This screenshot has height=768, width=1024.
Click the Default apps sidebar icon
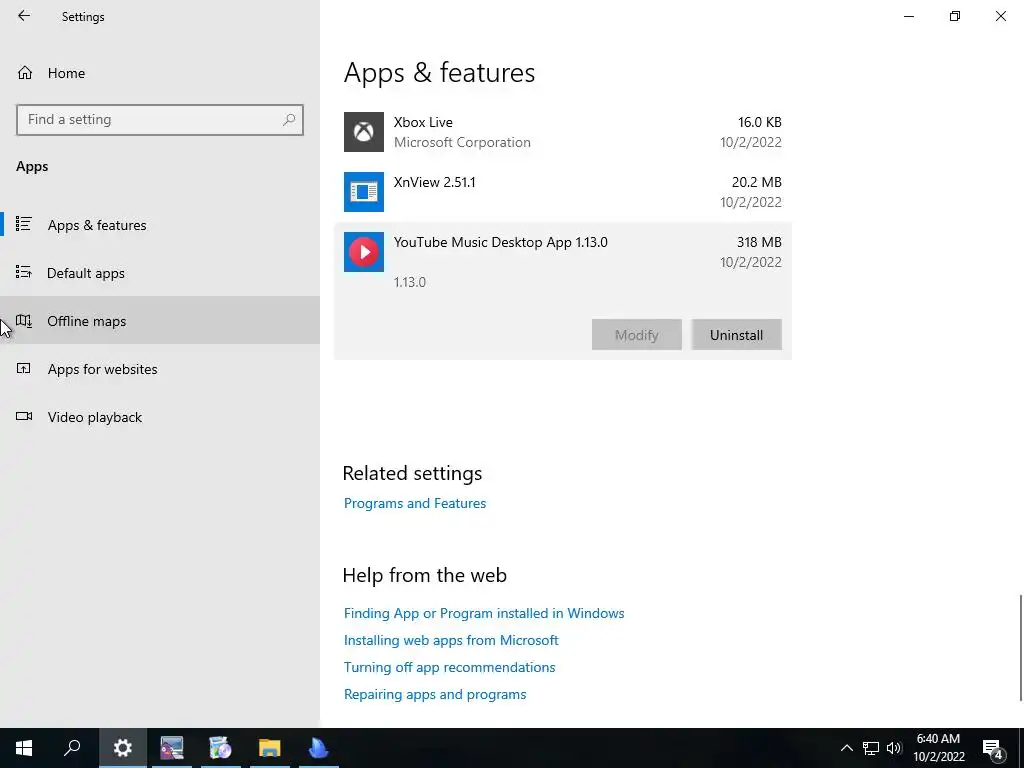pyautogui.click(x=24, y=272)
